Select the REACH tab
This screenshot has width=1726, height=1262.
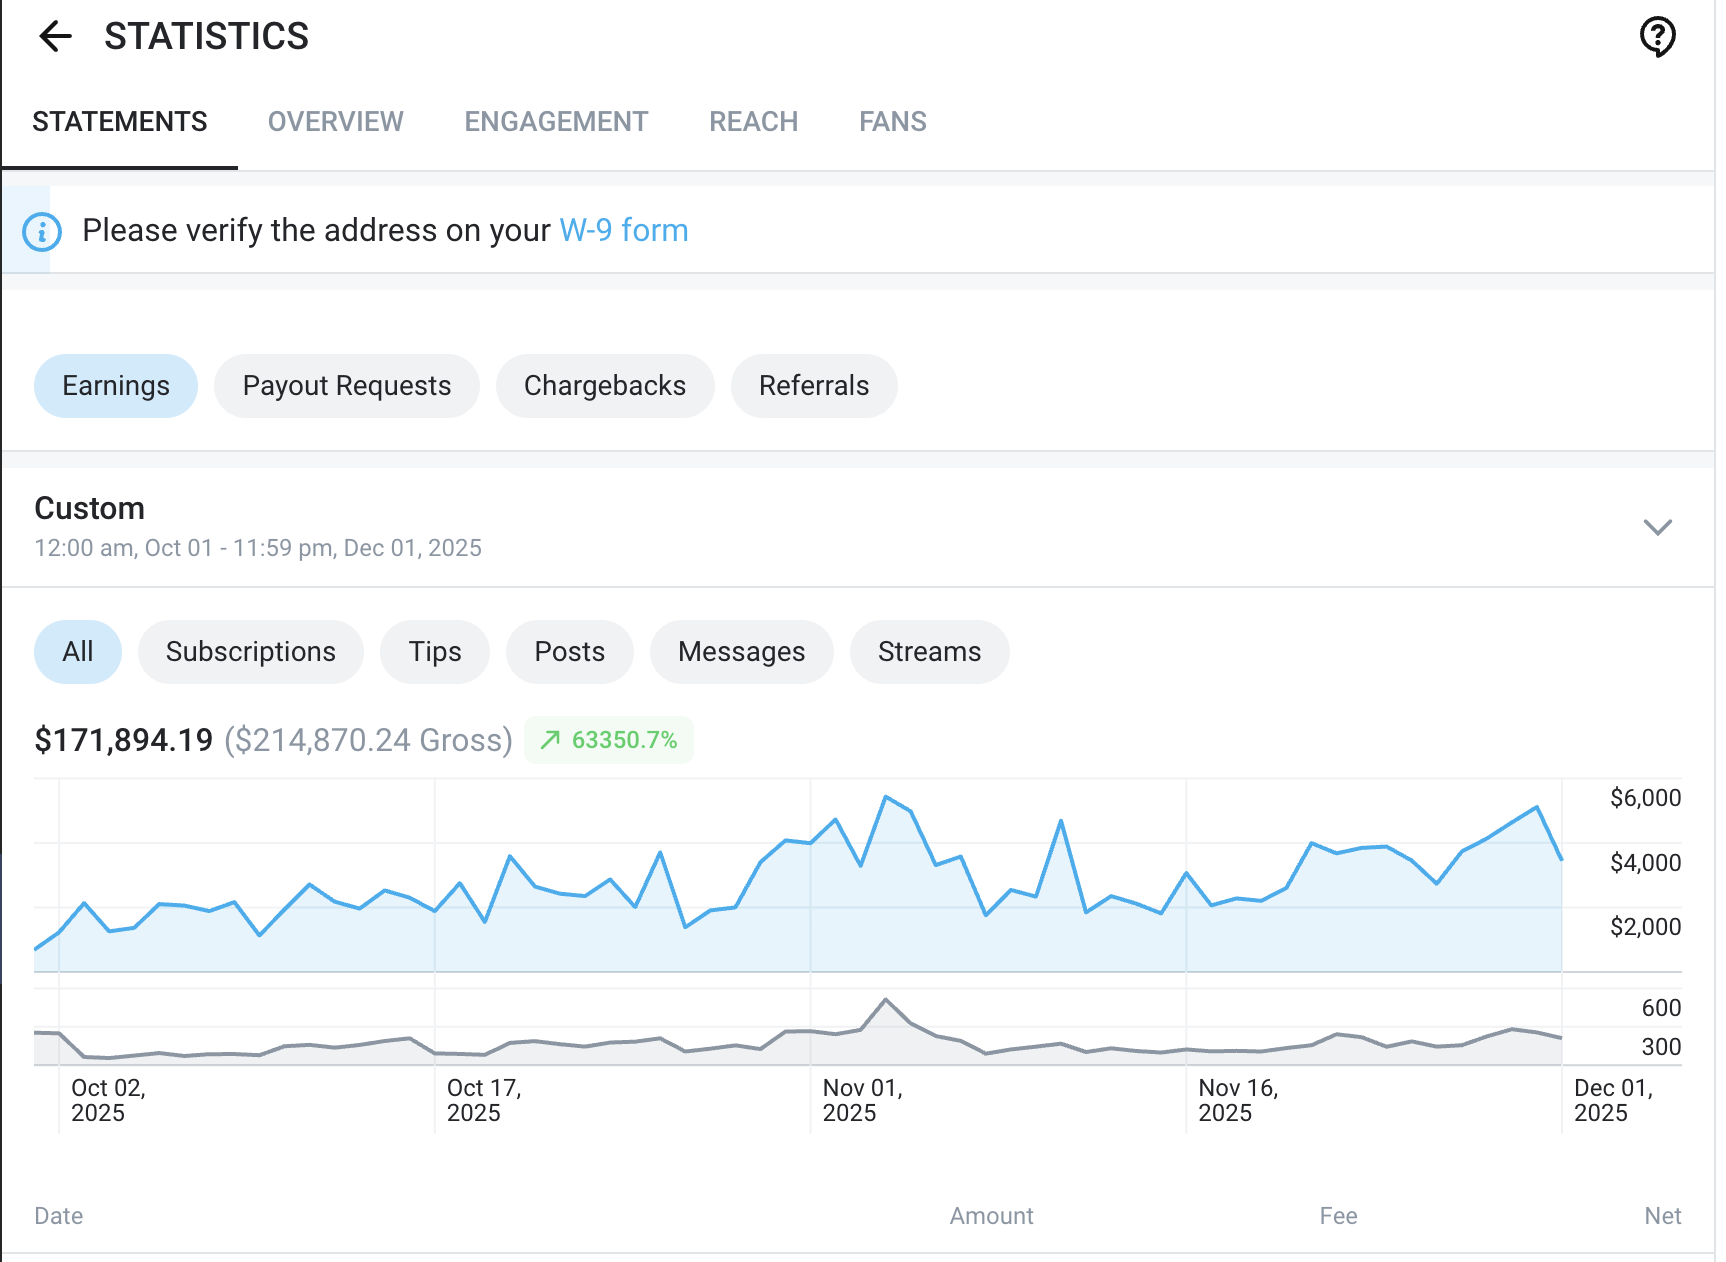coord(753,121)
